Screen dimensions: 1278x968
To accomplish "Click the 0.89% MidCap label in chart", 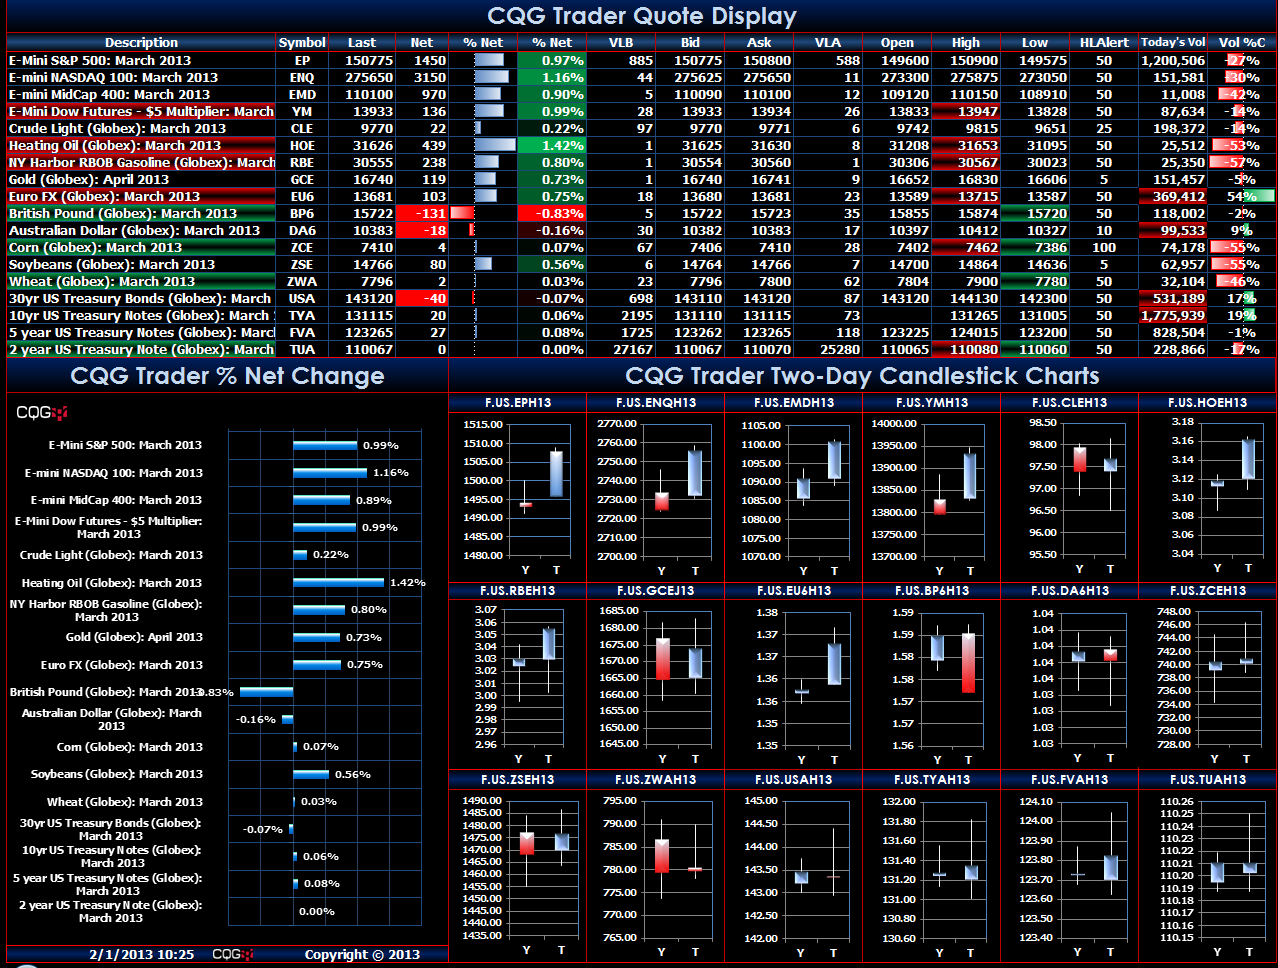I will point(374,500).
